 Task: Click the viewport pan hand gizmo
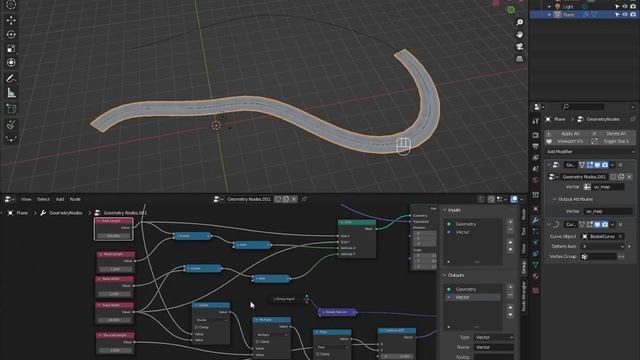pos(519,34)
